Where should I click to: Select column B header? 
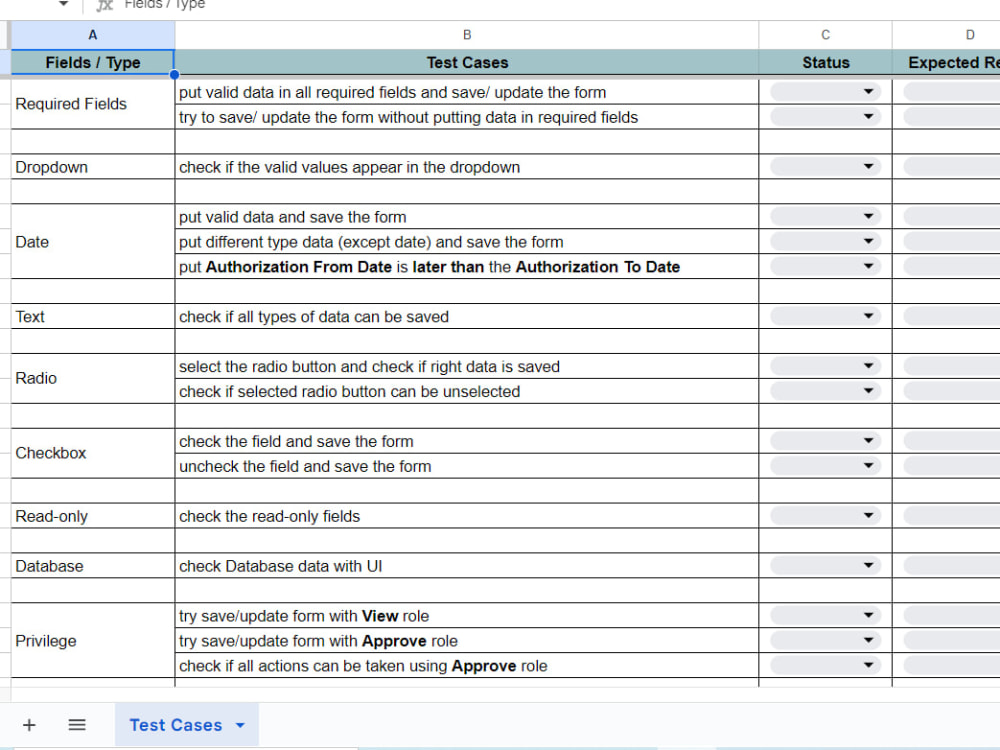(467, 35)
